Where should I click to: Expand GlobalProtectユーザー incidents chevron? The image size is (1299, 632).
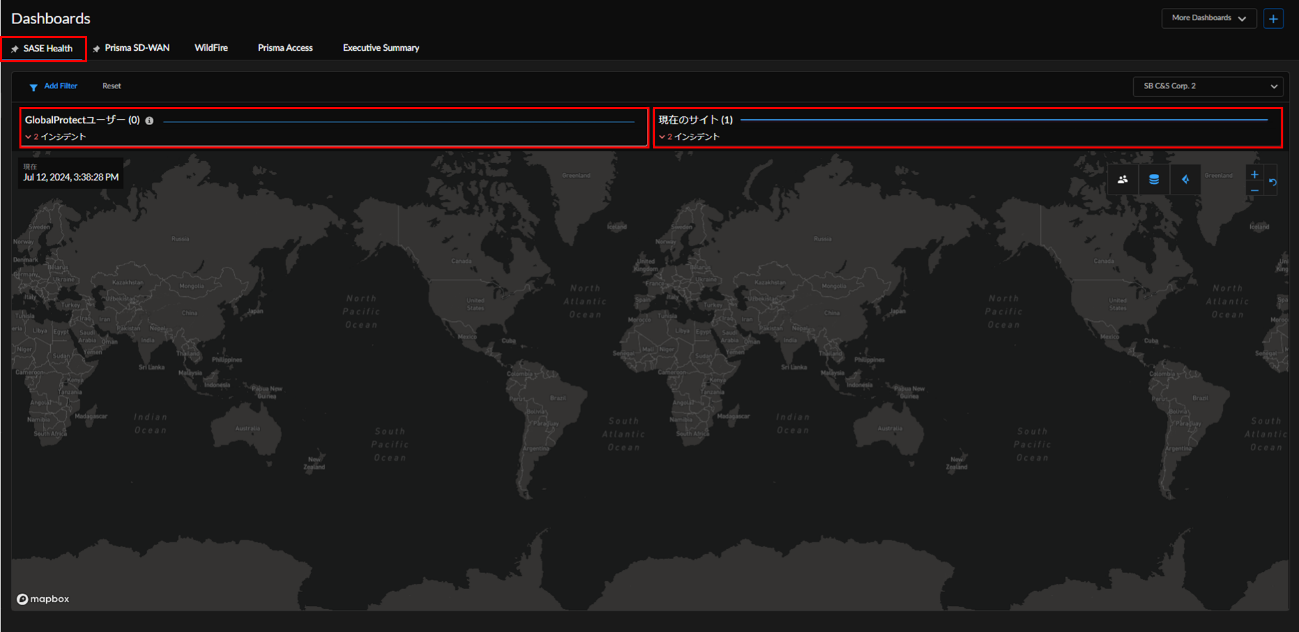(x=28, y=137)
